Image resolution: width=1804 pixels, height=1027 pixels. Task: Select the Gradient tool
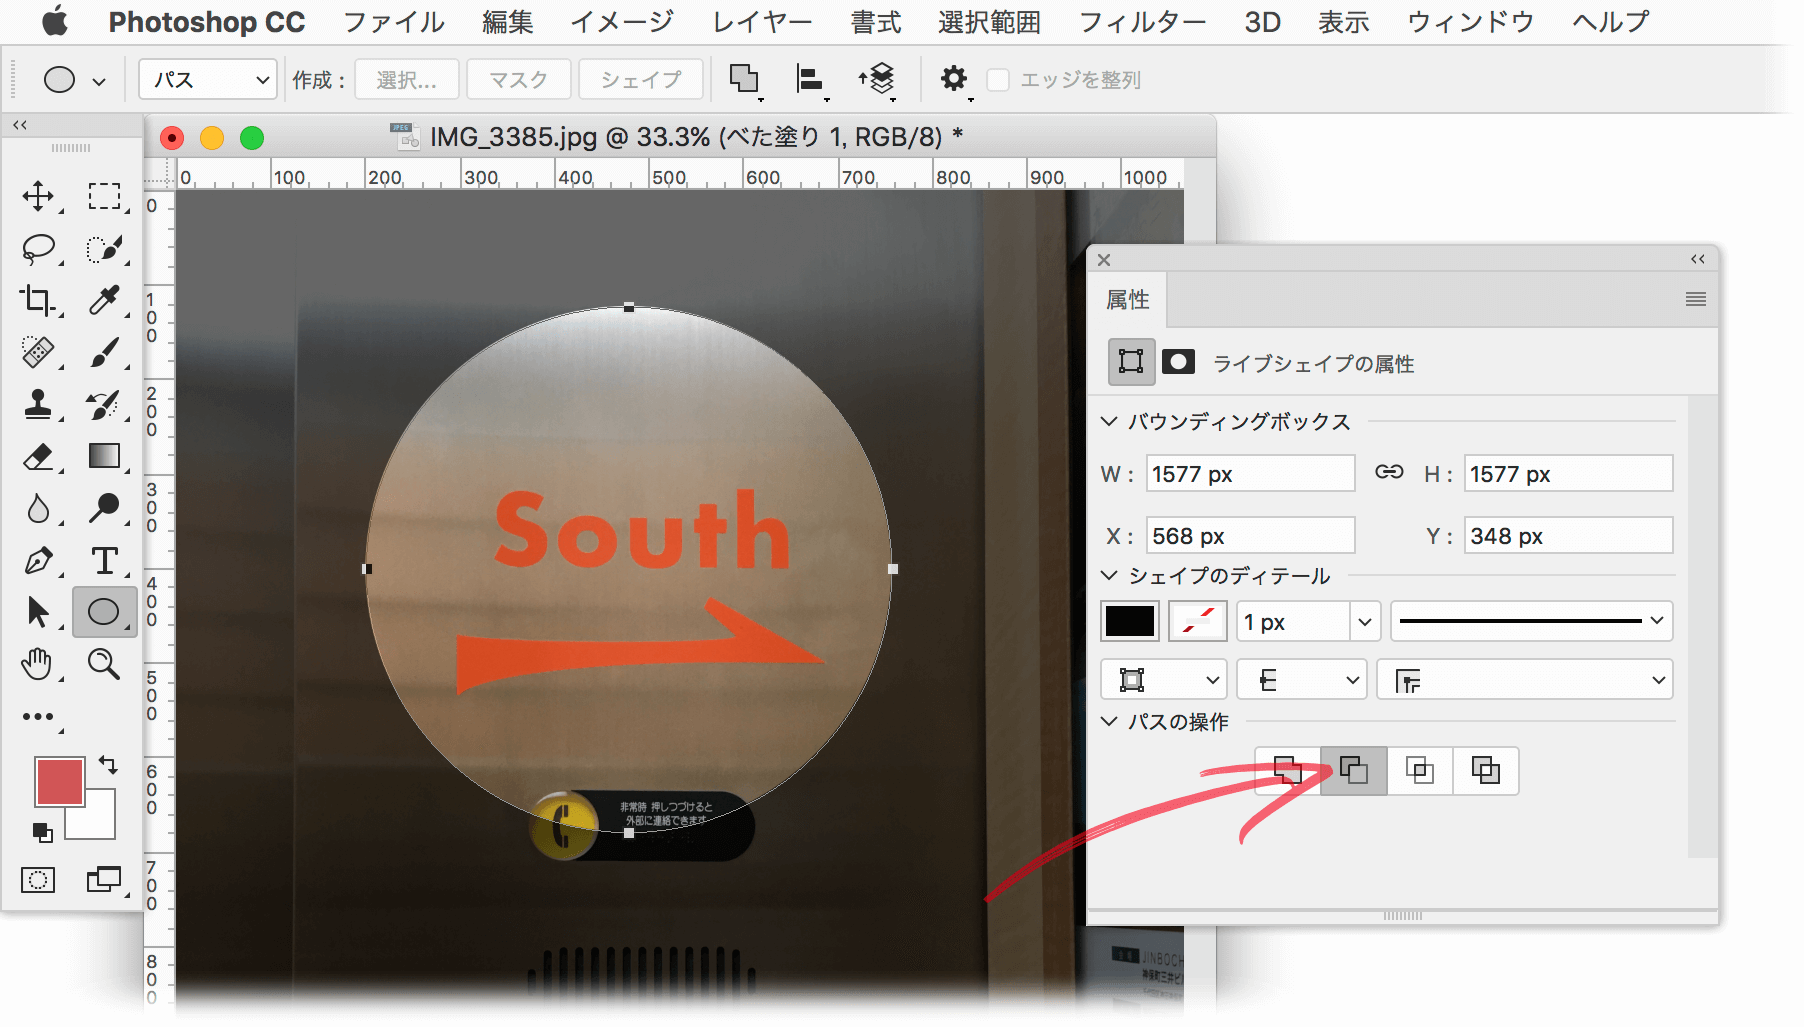click(x=104, y=456)
